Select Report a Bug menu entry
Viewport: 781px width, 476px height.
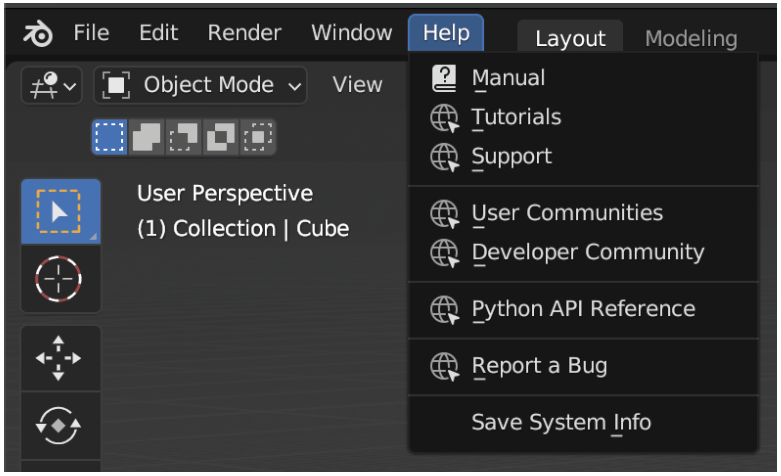coord(583,366)
